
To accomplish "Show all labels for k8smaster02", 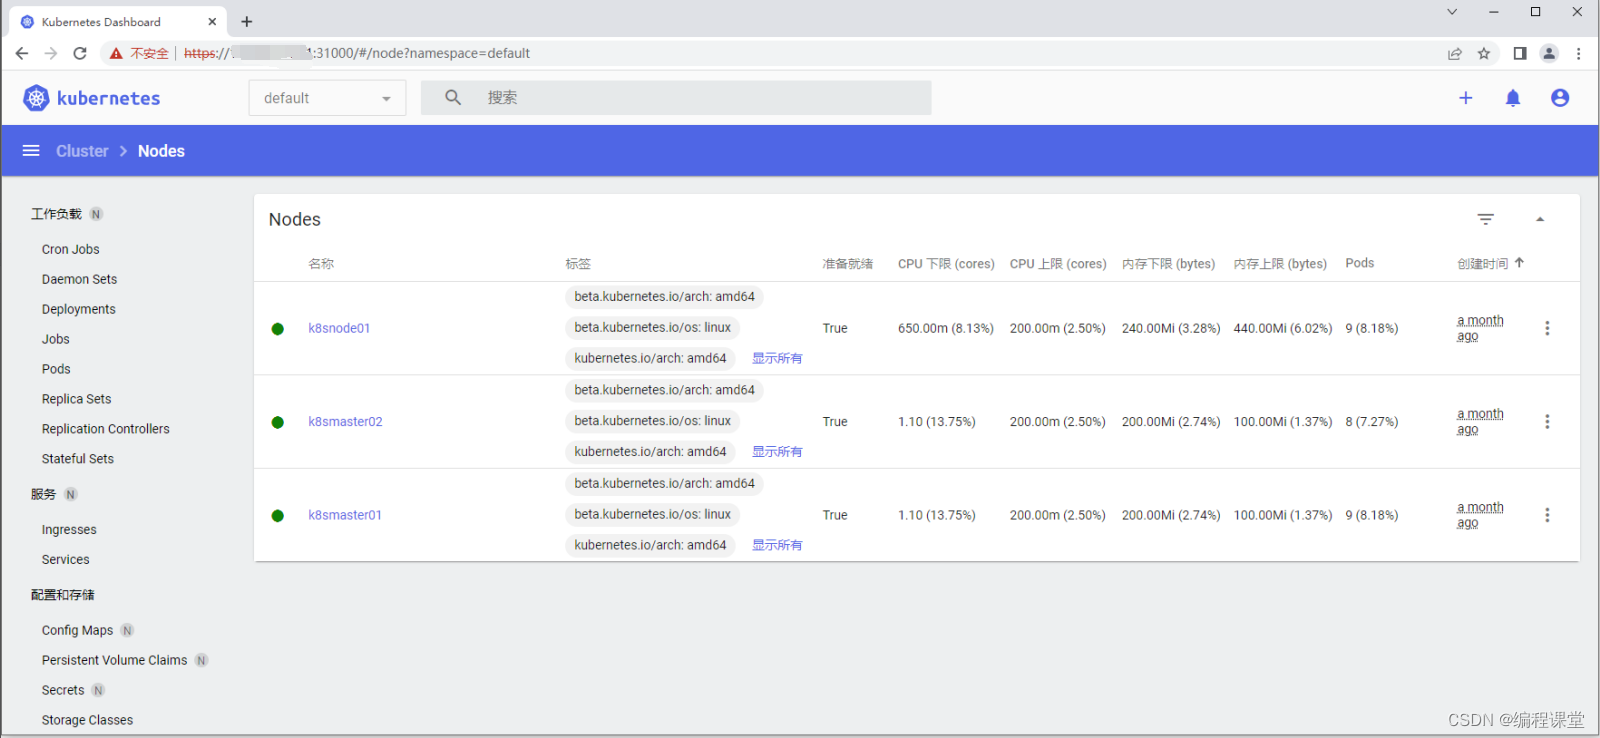I will coord(777,452).
